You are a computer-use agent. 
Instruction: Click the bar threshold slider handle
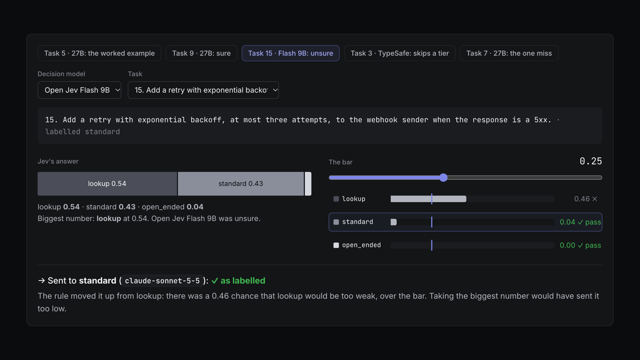[x=444, y=178]
